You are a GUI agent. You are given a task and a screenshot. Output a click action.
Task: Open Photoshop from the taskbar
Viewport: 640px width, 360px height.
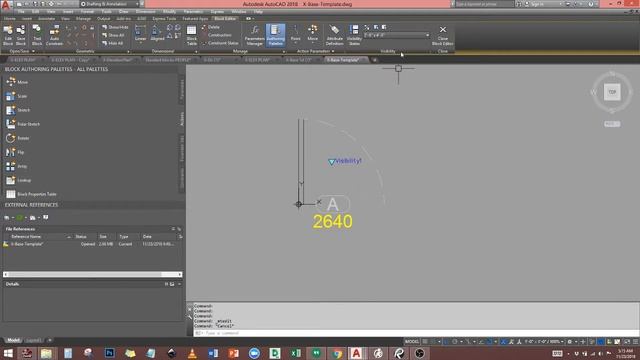109,353
